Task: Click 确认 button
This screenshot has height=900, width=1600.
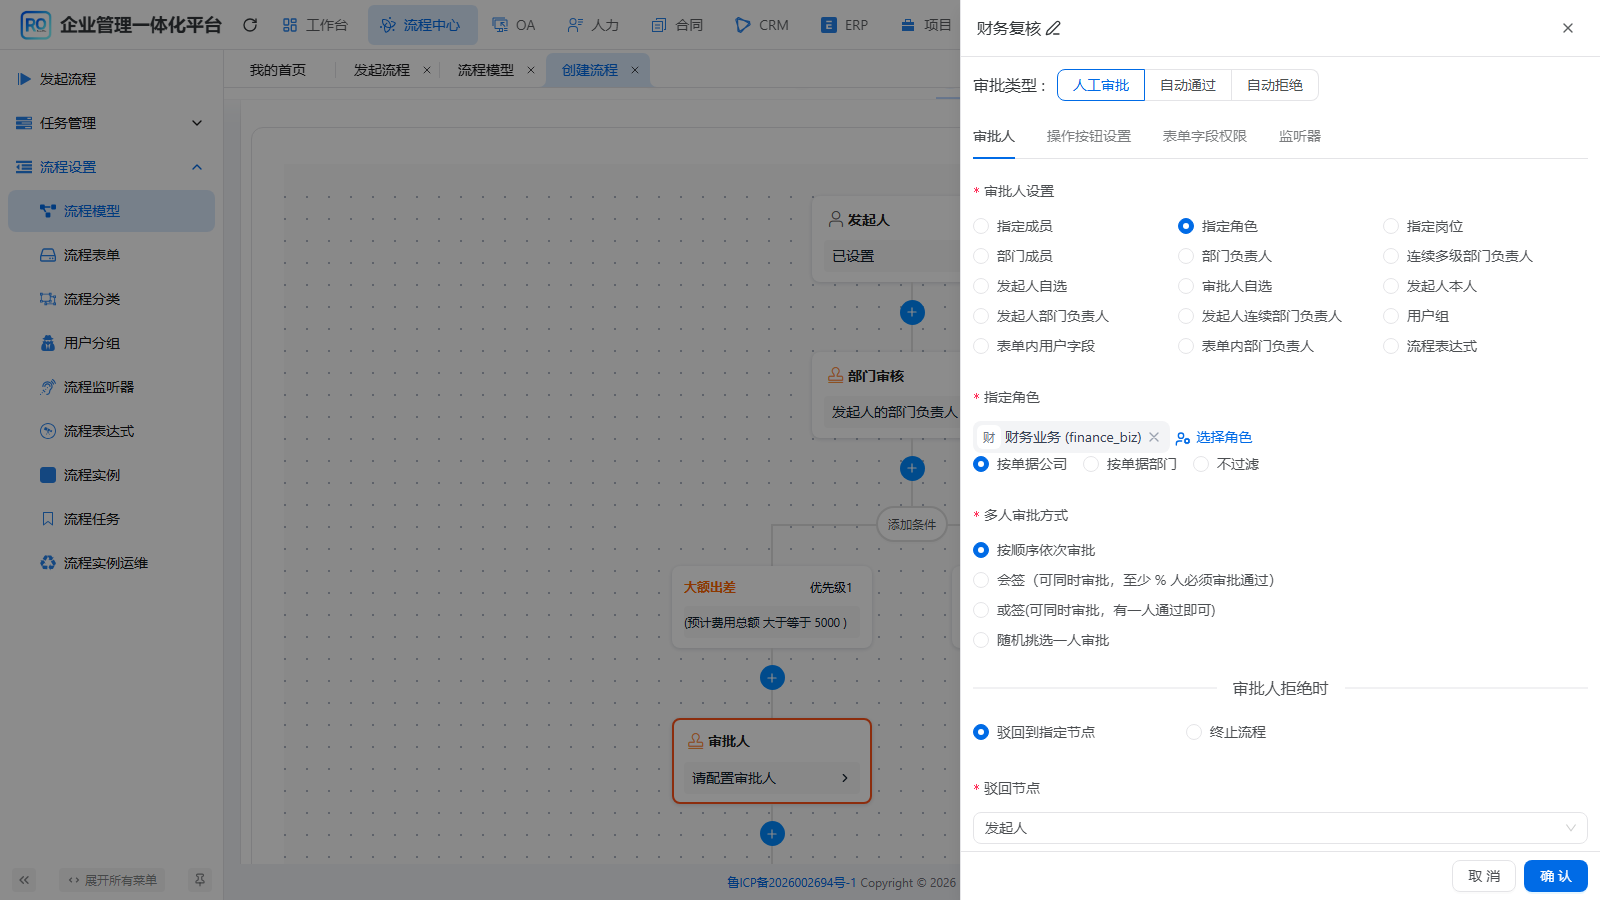Action: [1556, 876]
